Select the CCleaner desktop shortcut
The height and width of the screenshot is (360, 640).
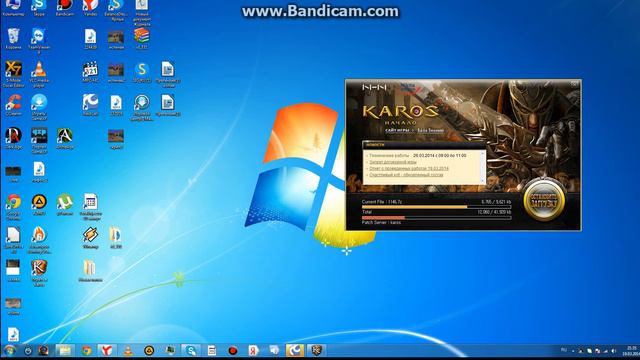click(x=13, y=105)
